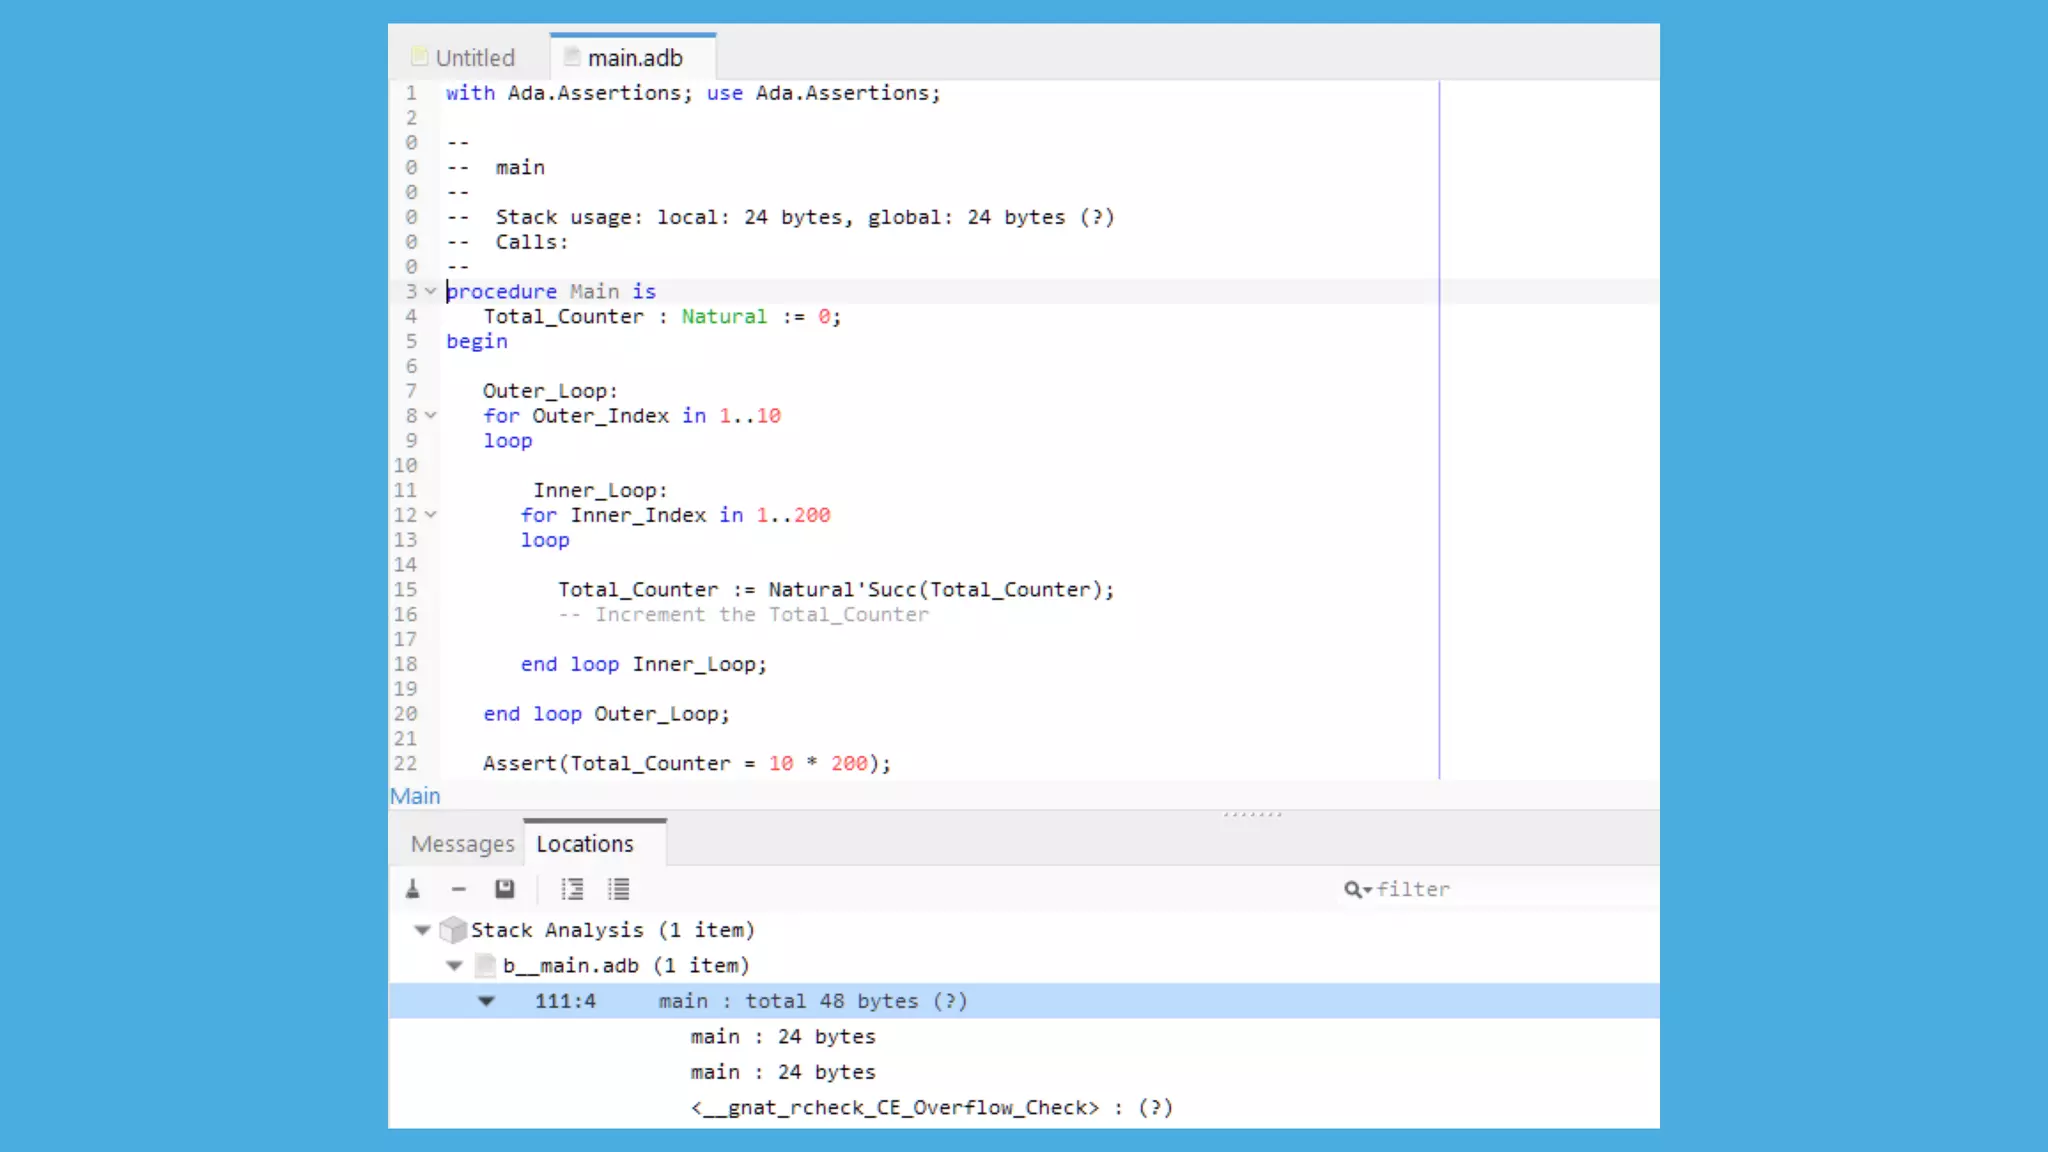Fold the procedure Main block
This screenshot has width=2048, height=1152.
[431, 291]
